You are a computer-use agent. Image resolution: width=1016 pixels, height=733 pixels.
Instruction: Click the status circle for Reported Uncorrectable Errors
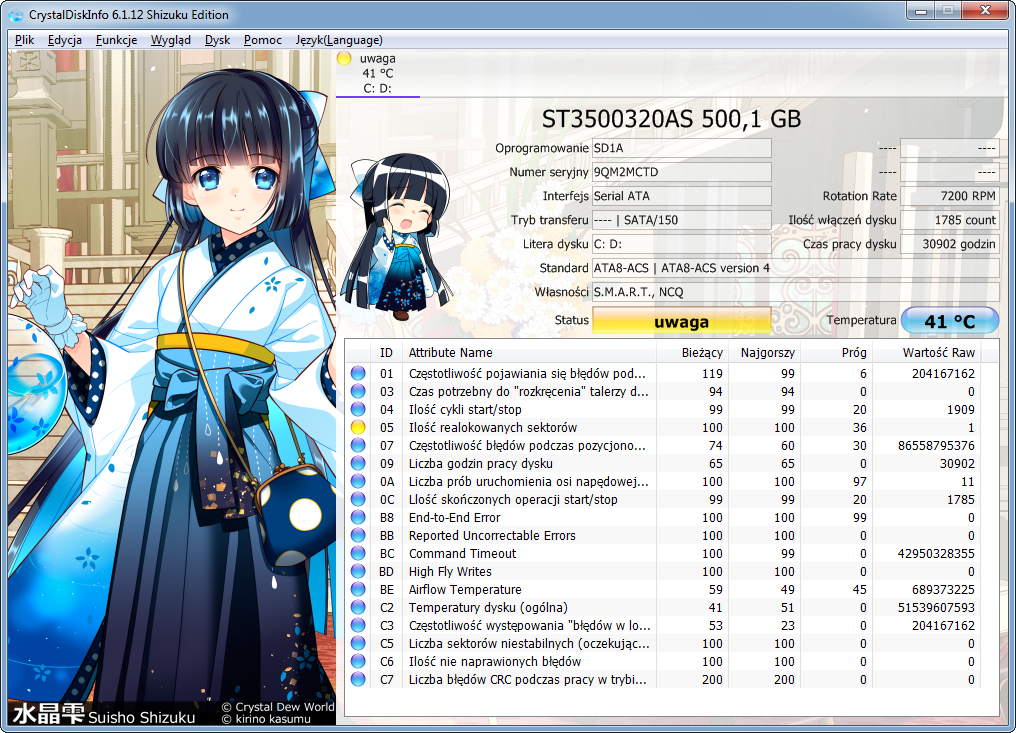[358, 535]
